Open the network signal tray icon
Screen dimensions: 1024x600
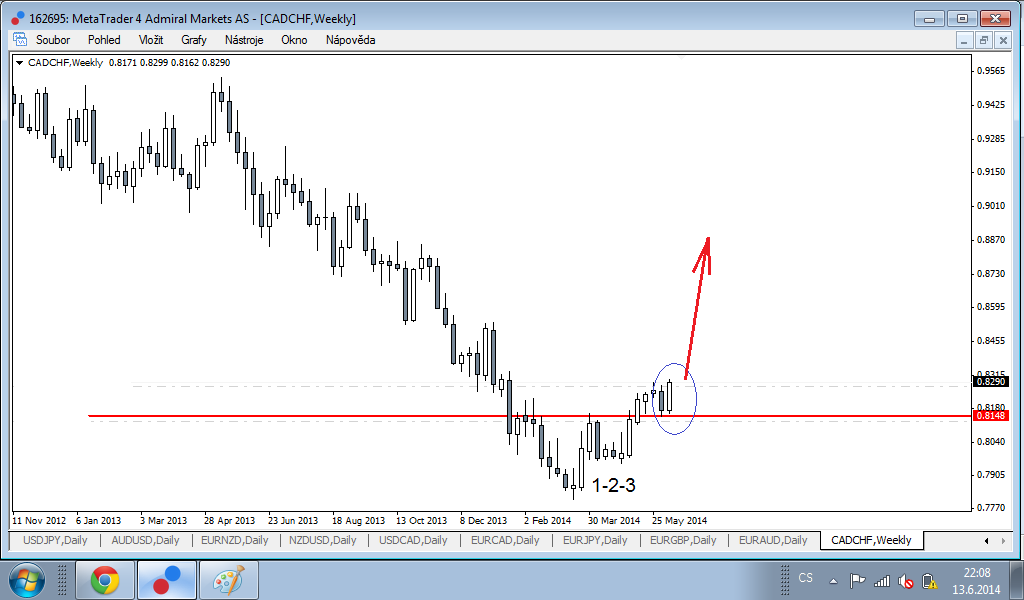coord(882,580)
